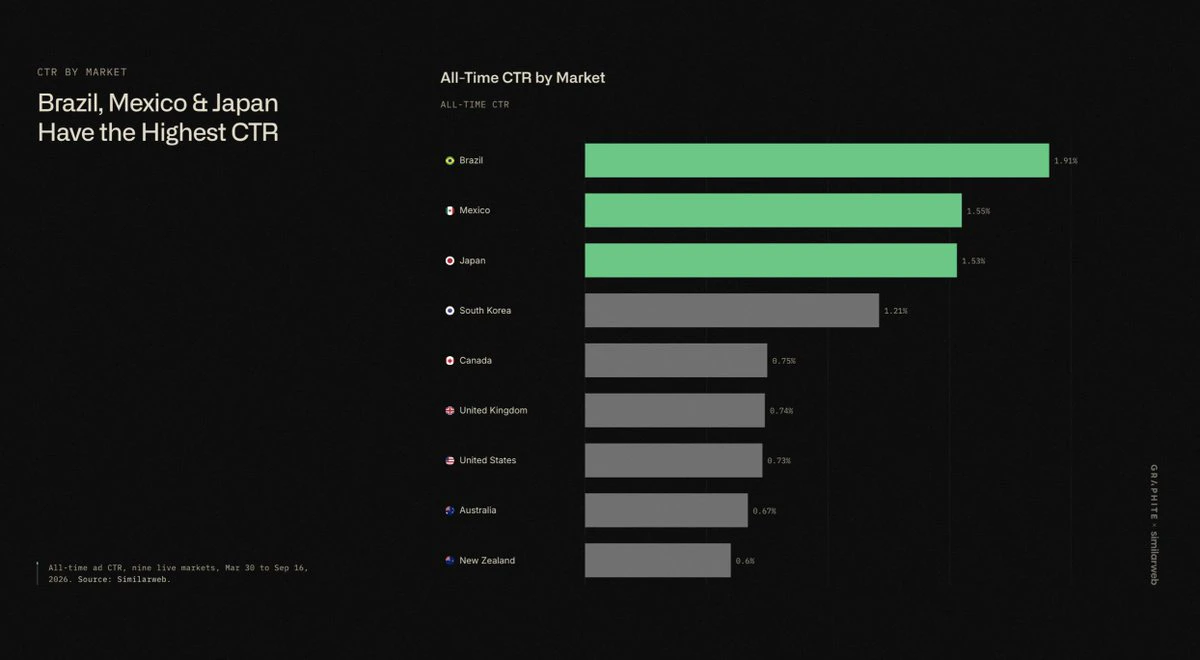Click the "Have the Highest CTR" headline
This screenshot has width=1200, height=660.
click(158, 132)
